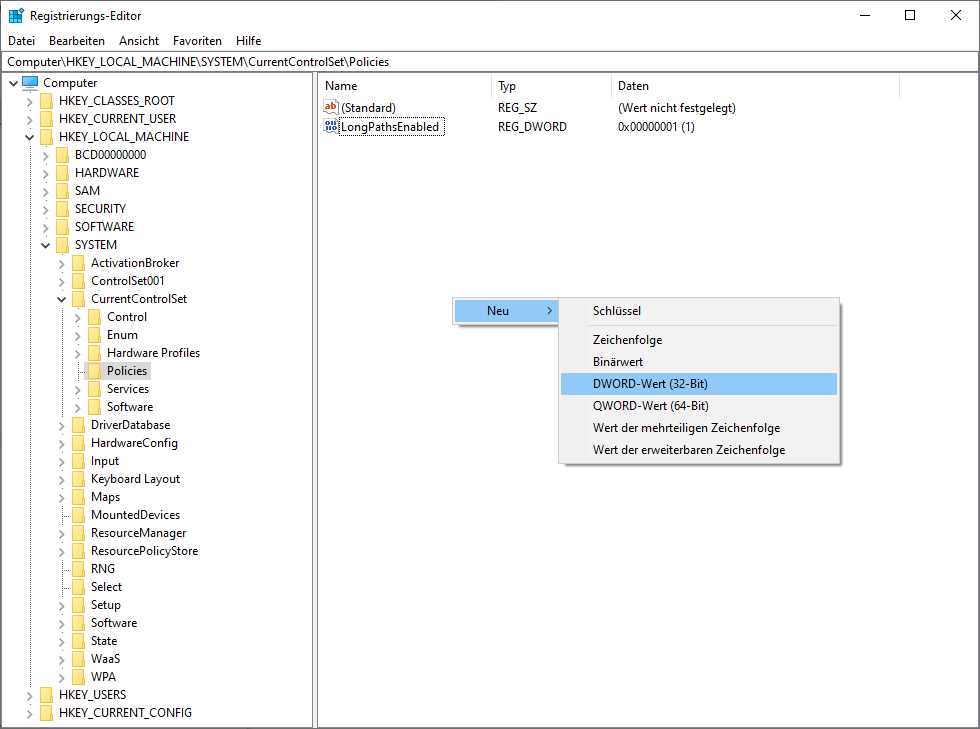980x729 pixels.
Task: Click the Neu context menu item
Action: click(x=506, y=311)
